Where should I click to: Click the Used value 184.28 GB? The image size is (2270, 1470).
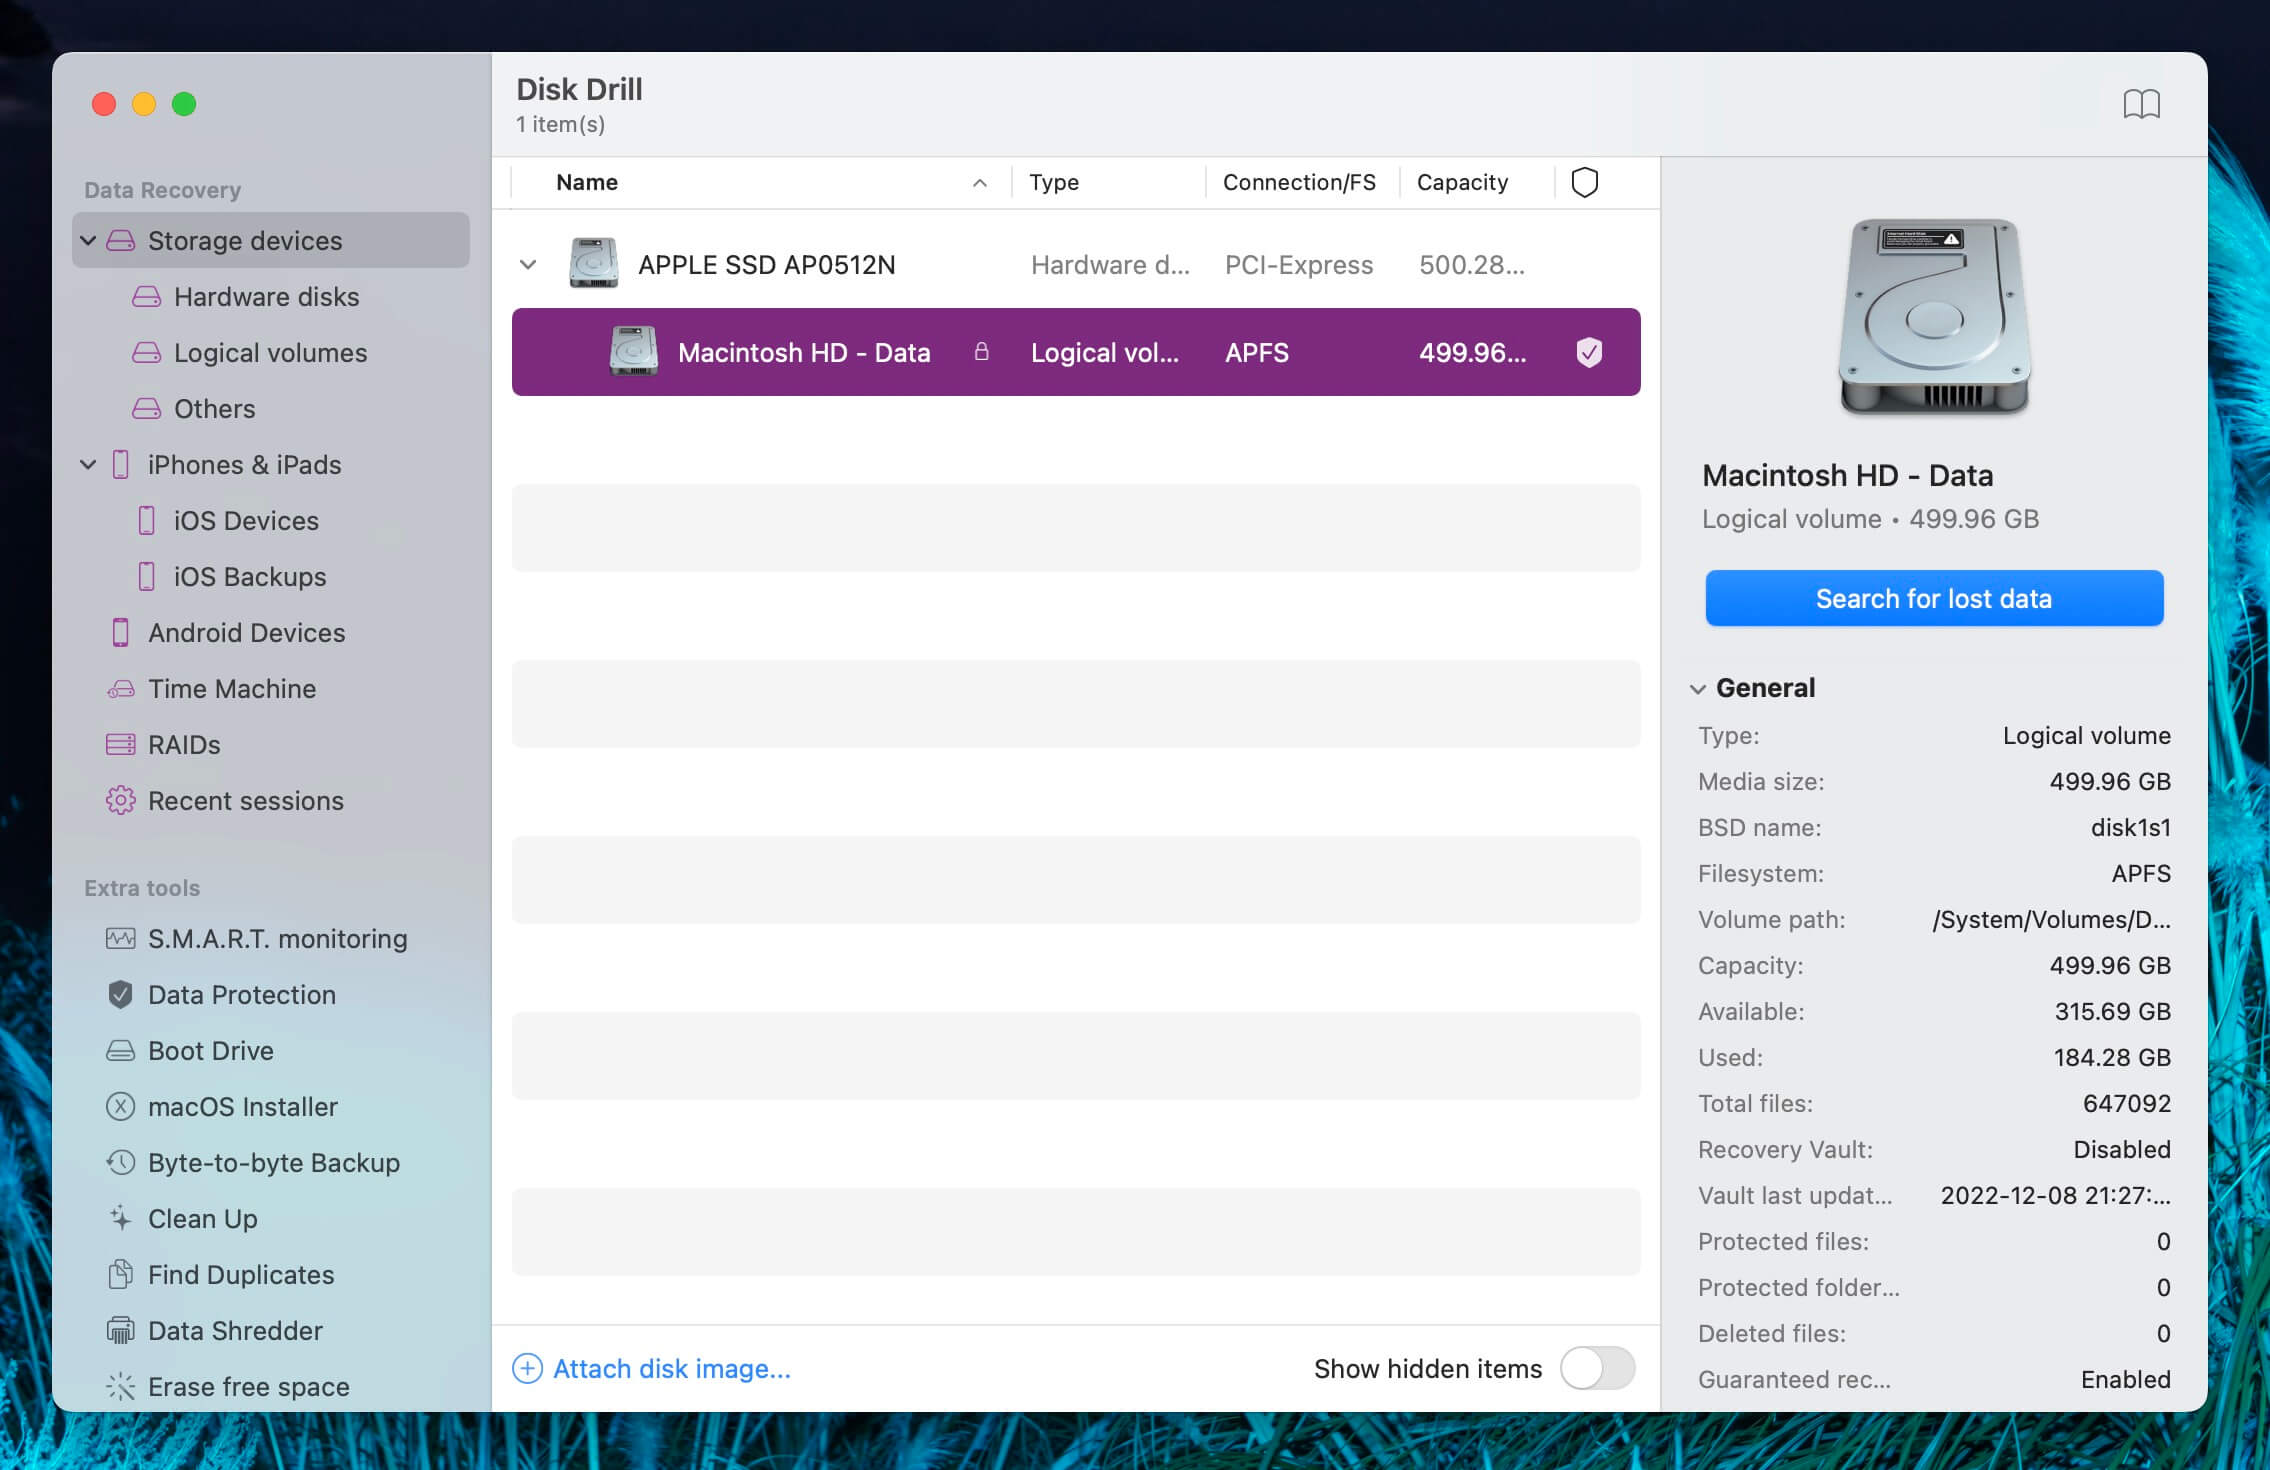[2112, 1058]
